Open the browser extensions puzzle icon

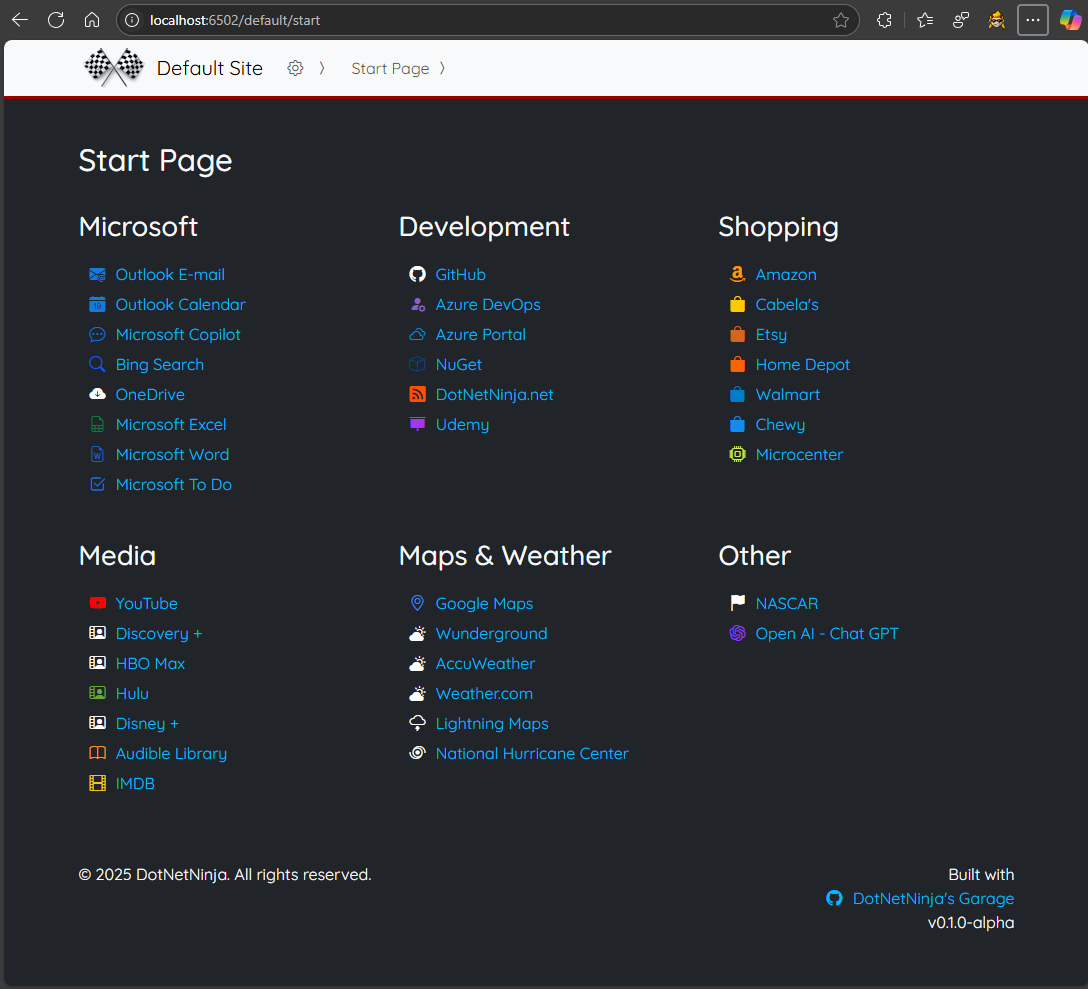[885, 20]
